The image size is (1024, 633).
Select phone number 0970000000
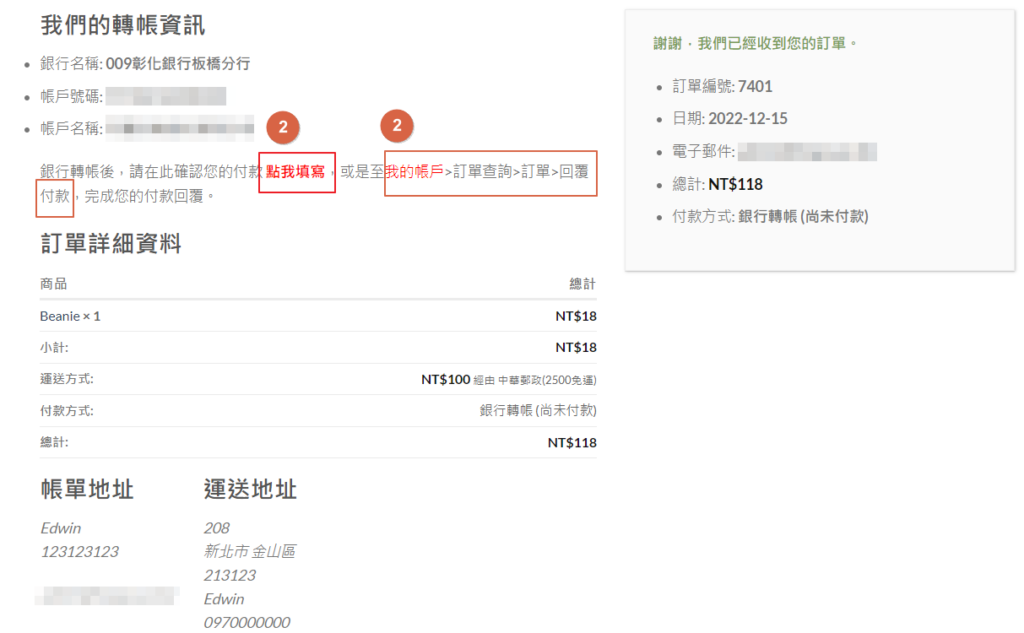[247, 622]
